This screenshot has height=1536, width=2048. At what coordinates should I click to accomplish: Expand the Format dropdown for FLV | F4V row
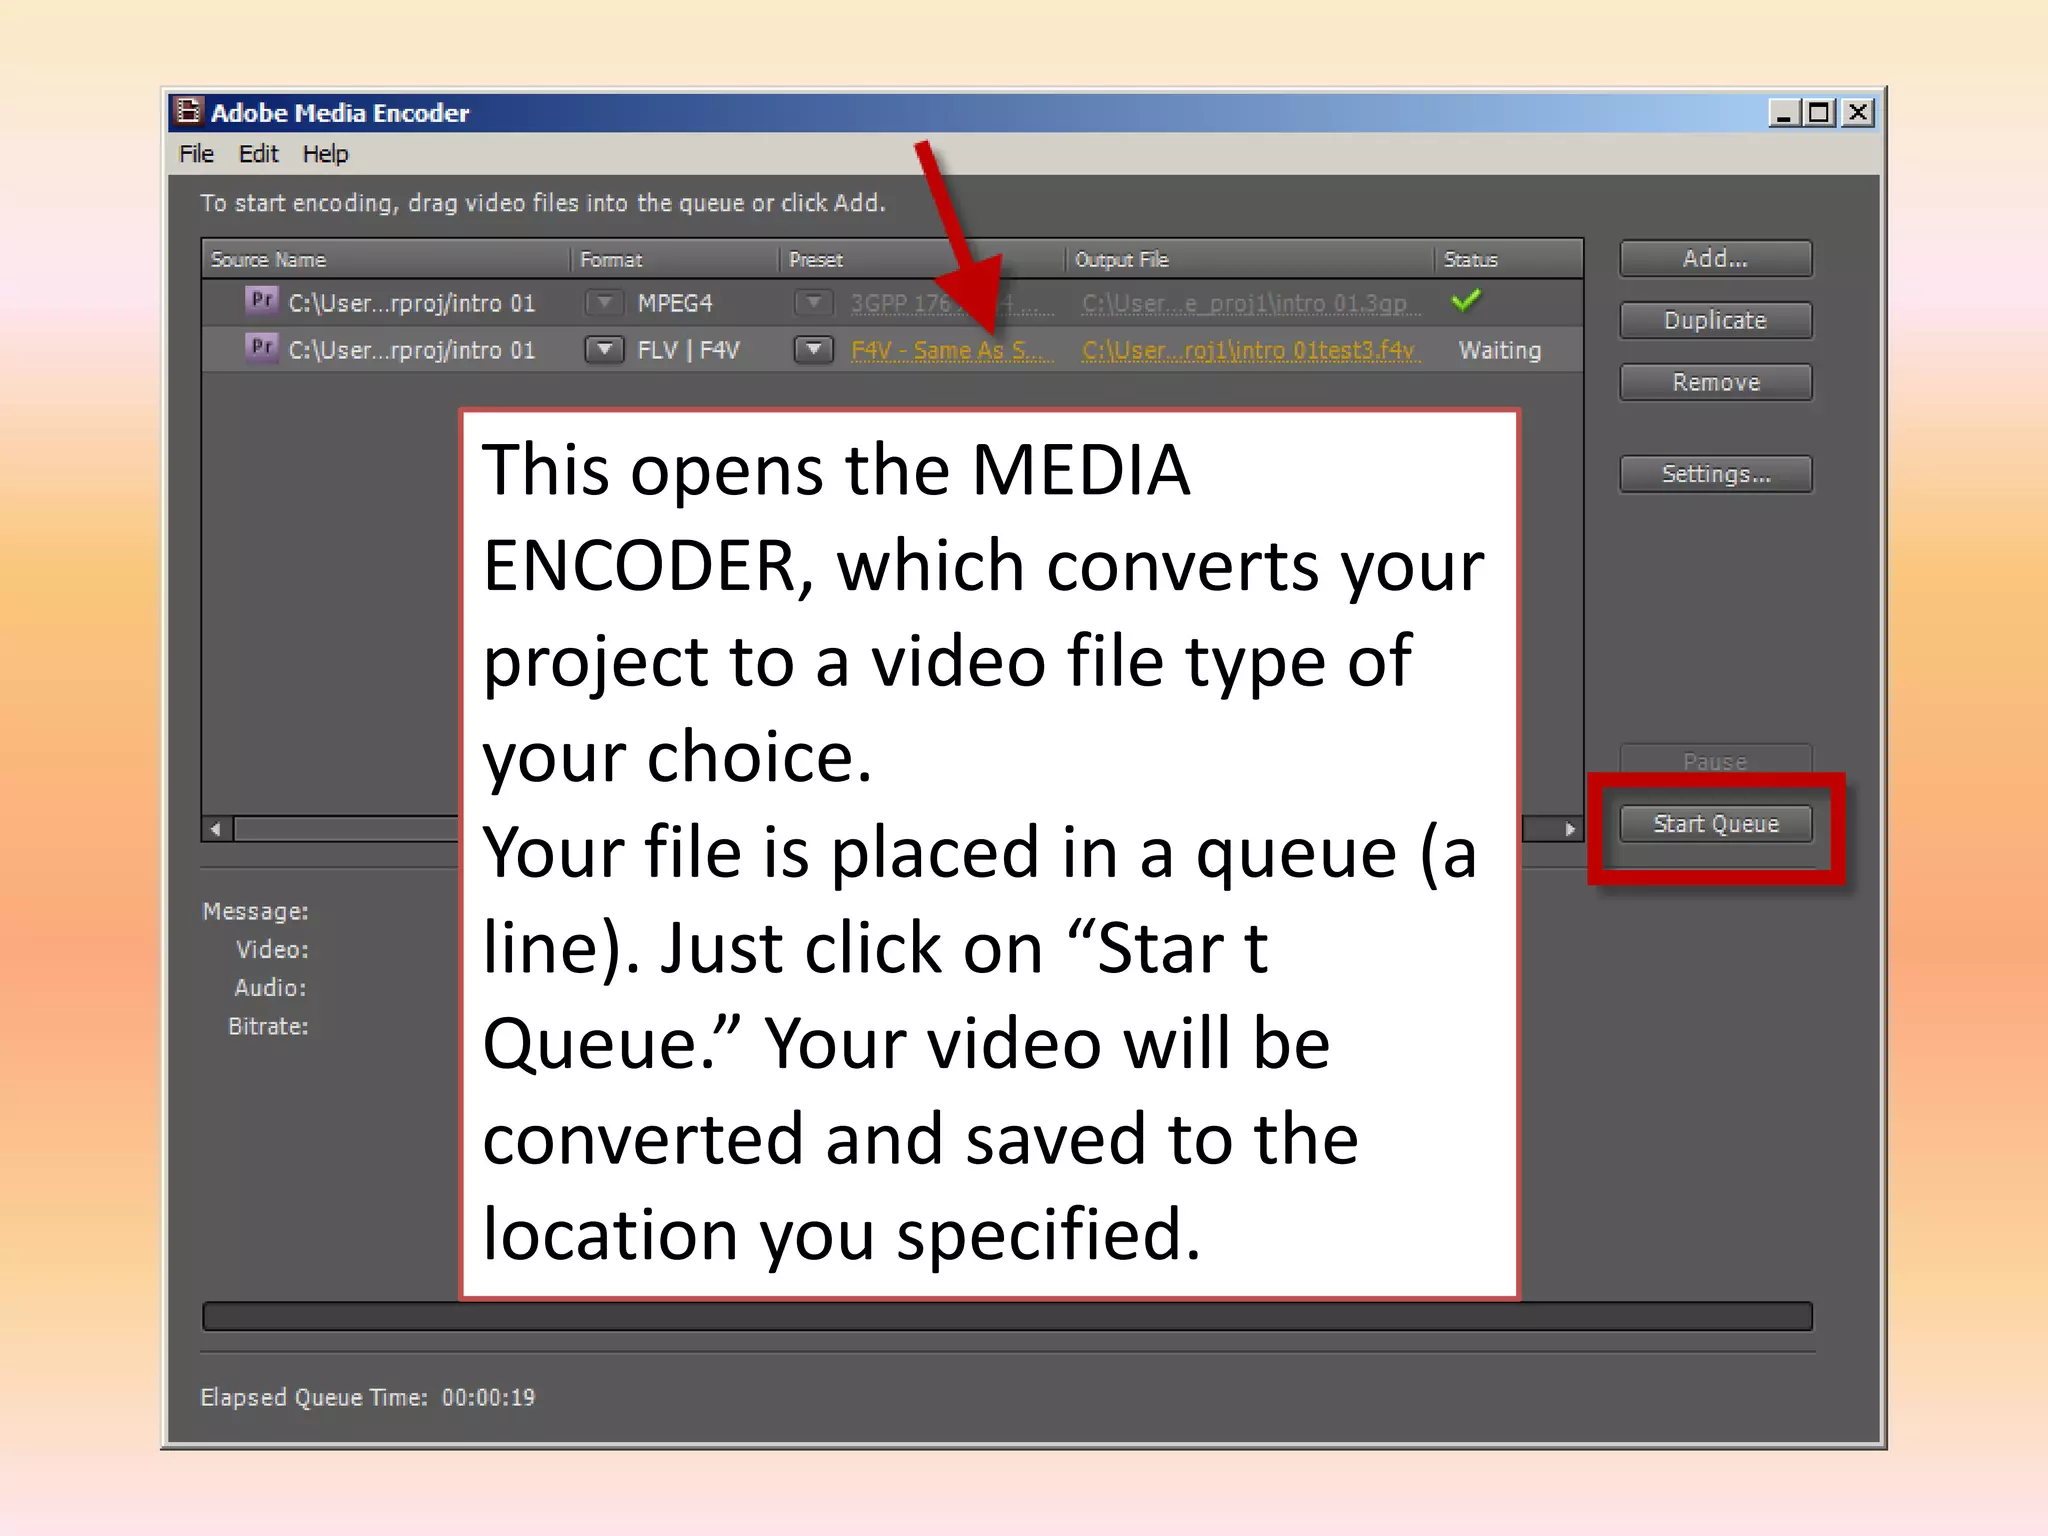click(604, 350)
